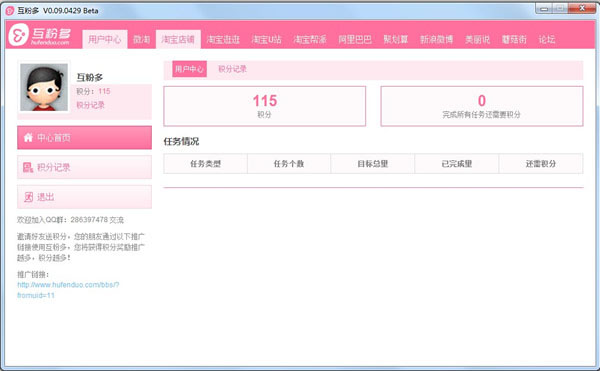600x371 pixels.
Task: Click the home icon beside 中心首页
Action: point(28,137)
